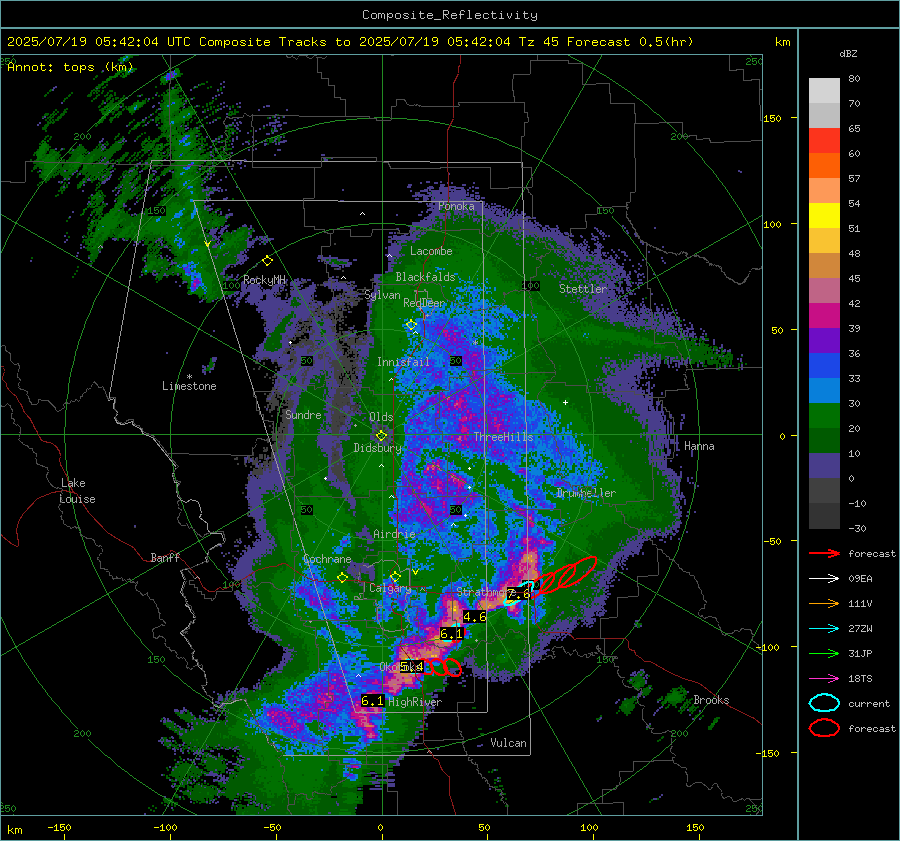Pick the red swatch between 65 and 60 dBZ
Screen dimensions: 900x841
(x=824, y=140)
